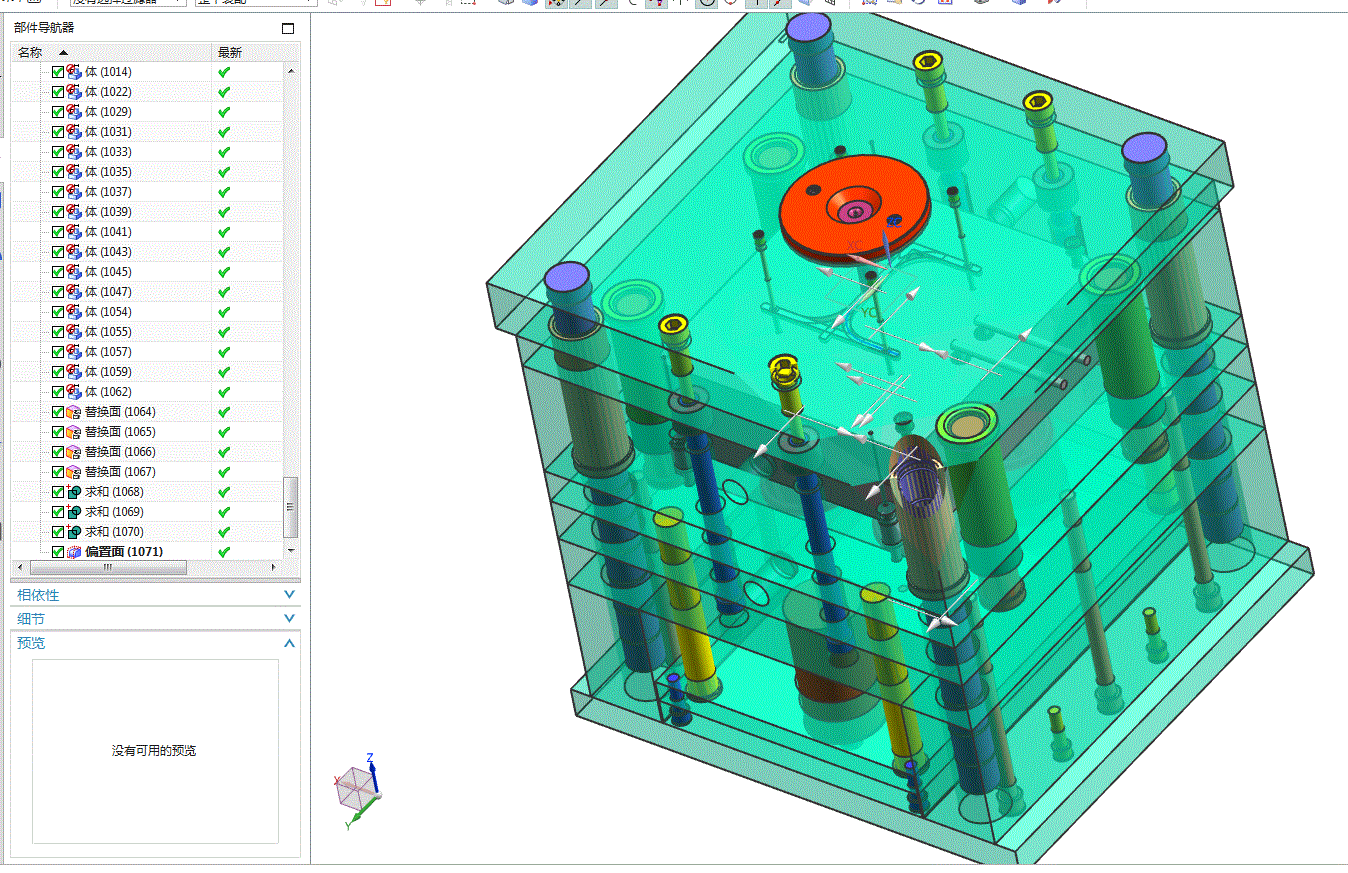Click the green status check for 求和 (1068)
1348x873 pixels.
pyautogui.click(x=224, y=492)
